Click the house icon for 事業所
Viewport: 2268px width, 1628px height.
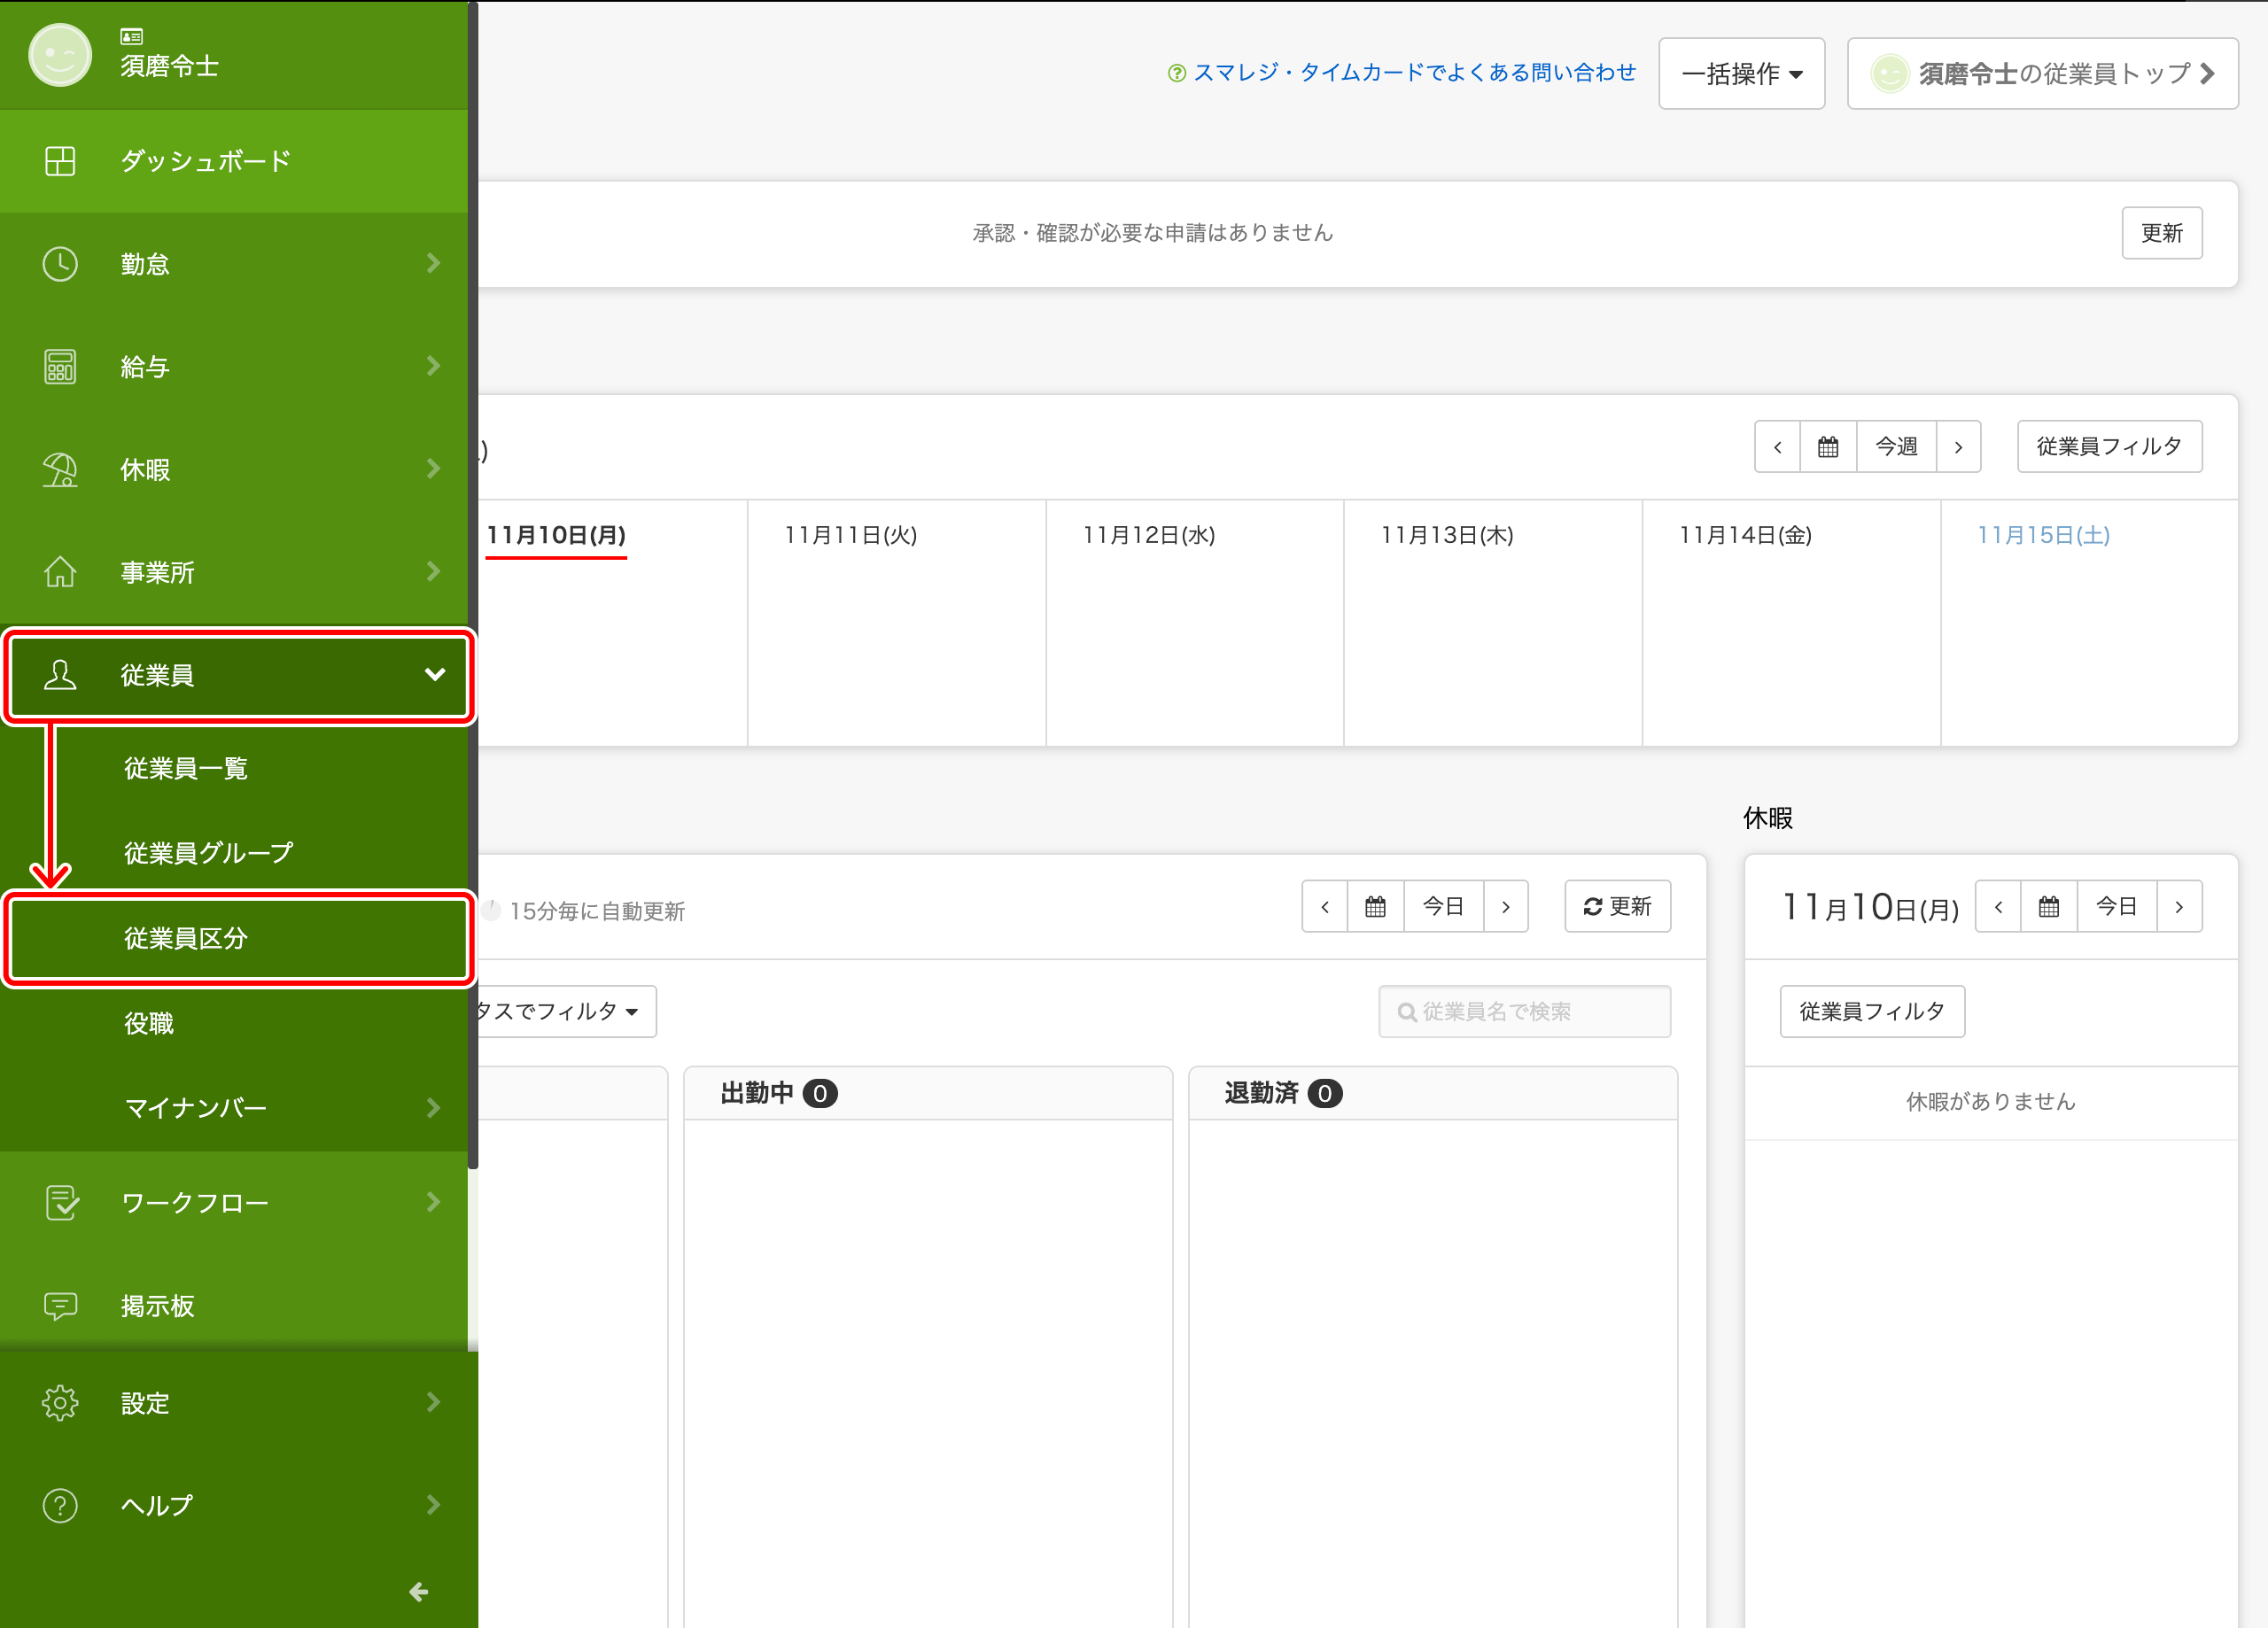click(x=60, y=572)
